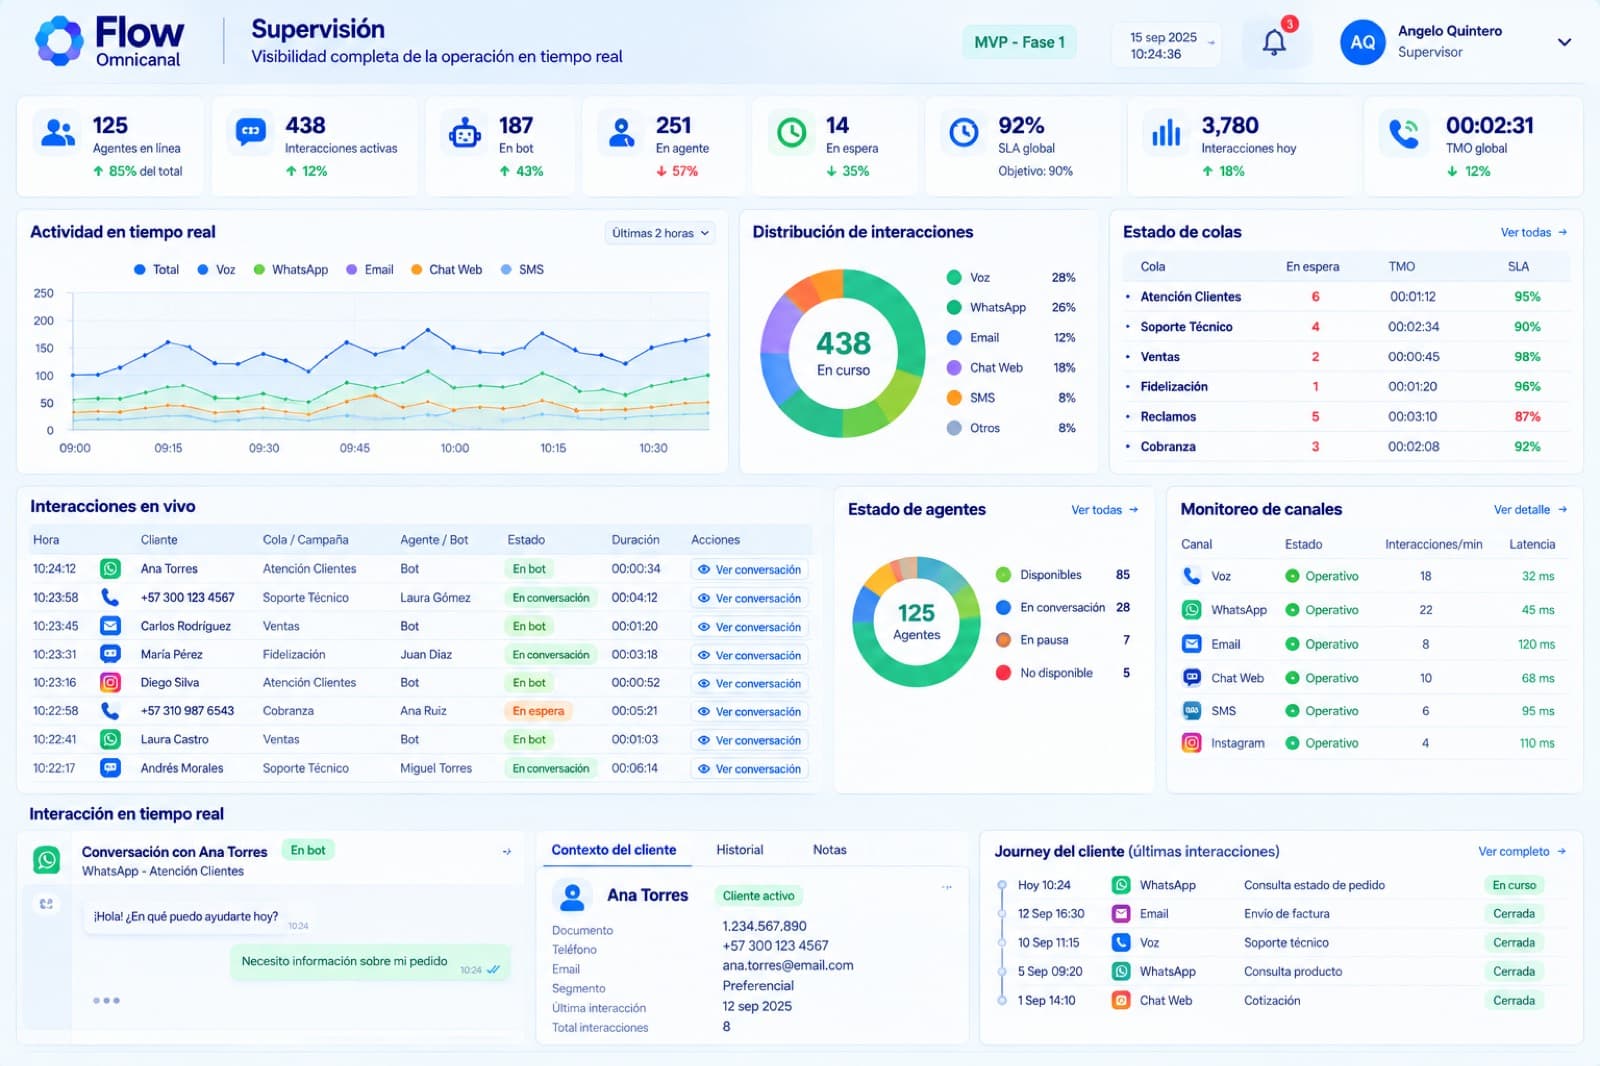Click Ana Torres profile avatar icon

(x=572, y=896)
